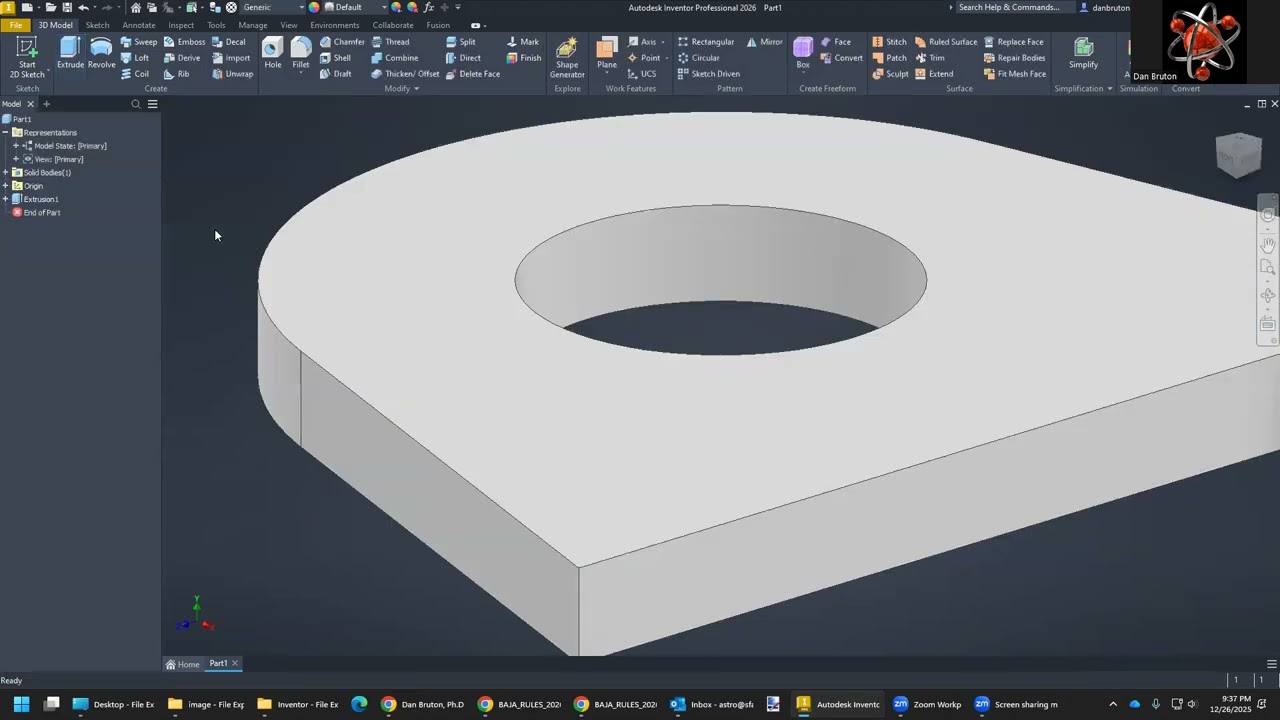Image resolution: width=1280 pixels, height=720 pixels.
Task: Choose the Circular pattern tool
Action: (x=698, y=58)
